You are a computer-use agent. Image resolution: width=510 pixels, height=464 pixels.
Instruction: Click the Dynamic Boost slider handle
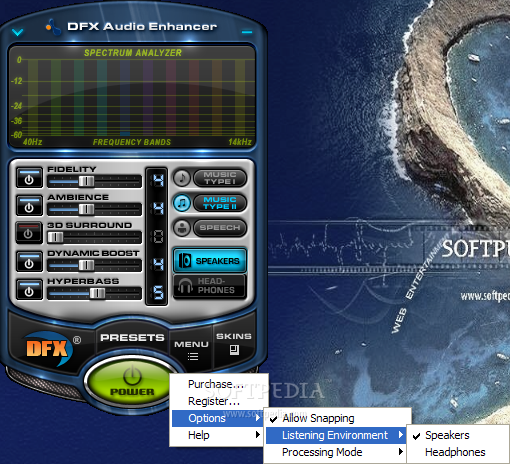86,265
